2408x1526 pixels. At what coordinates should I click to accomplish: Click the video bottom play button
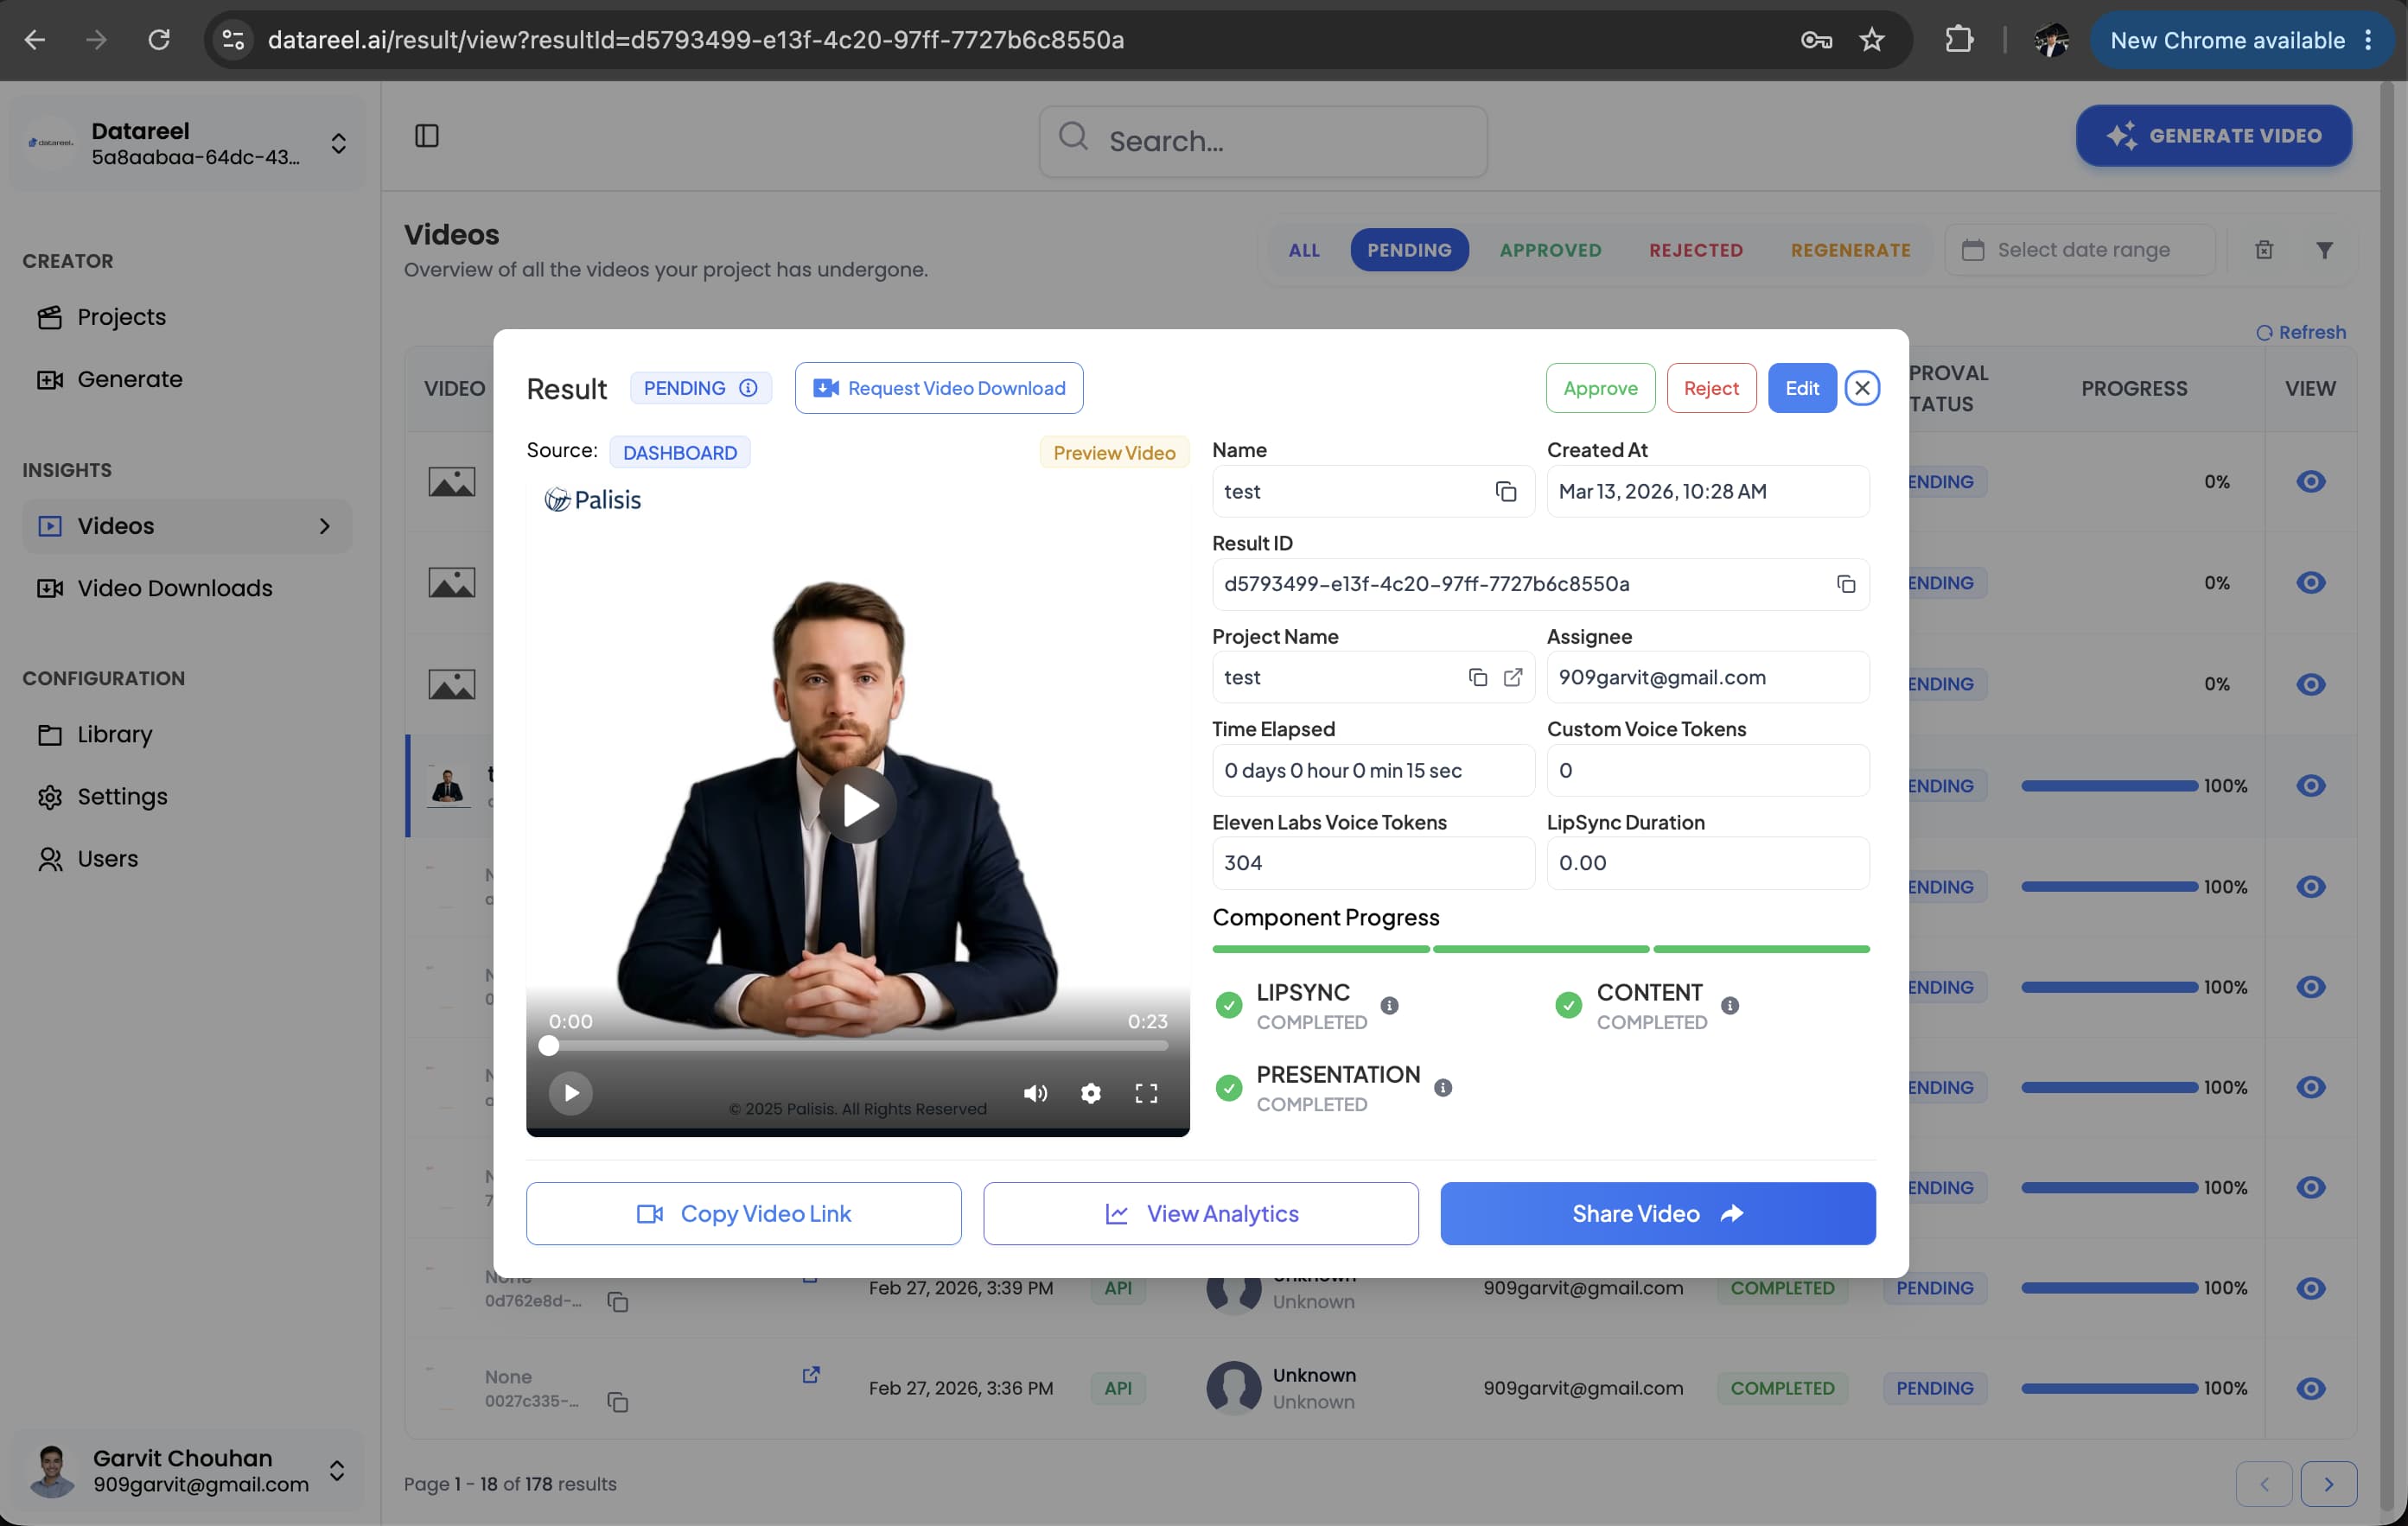(x=570, y=1093)
